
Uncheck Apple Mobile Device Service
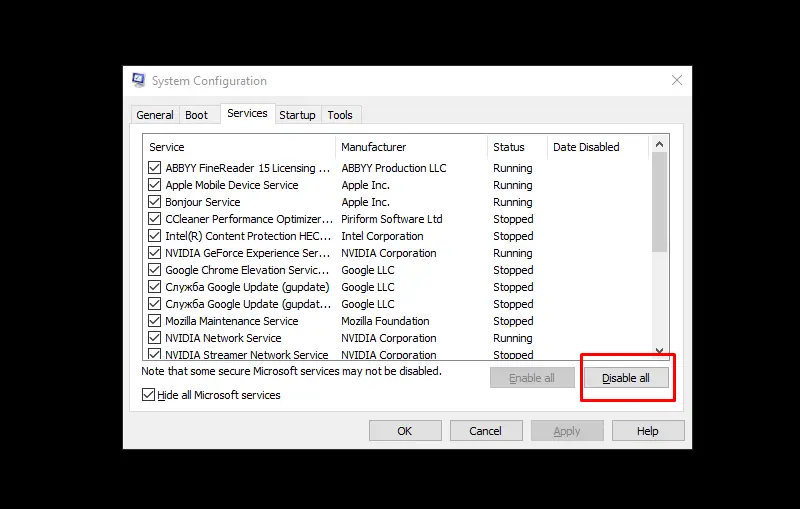154,185
